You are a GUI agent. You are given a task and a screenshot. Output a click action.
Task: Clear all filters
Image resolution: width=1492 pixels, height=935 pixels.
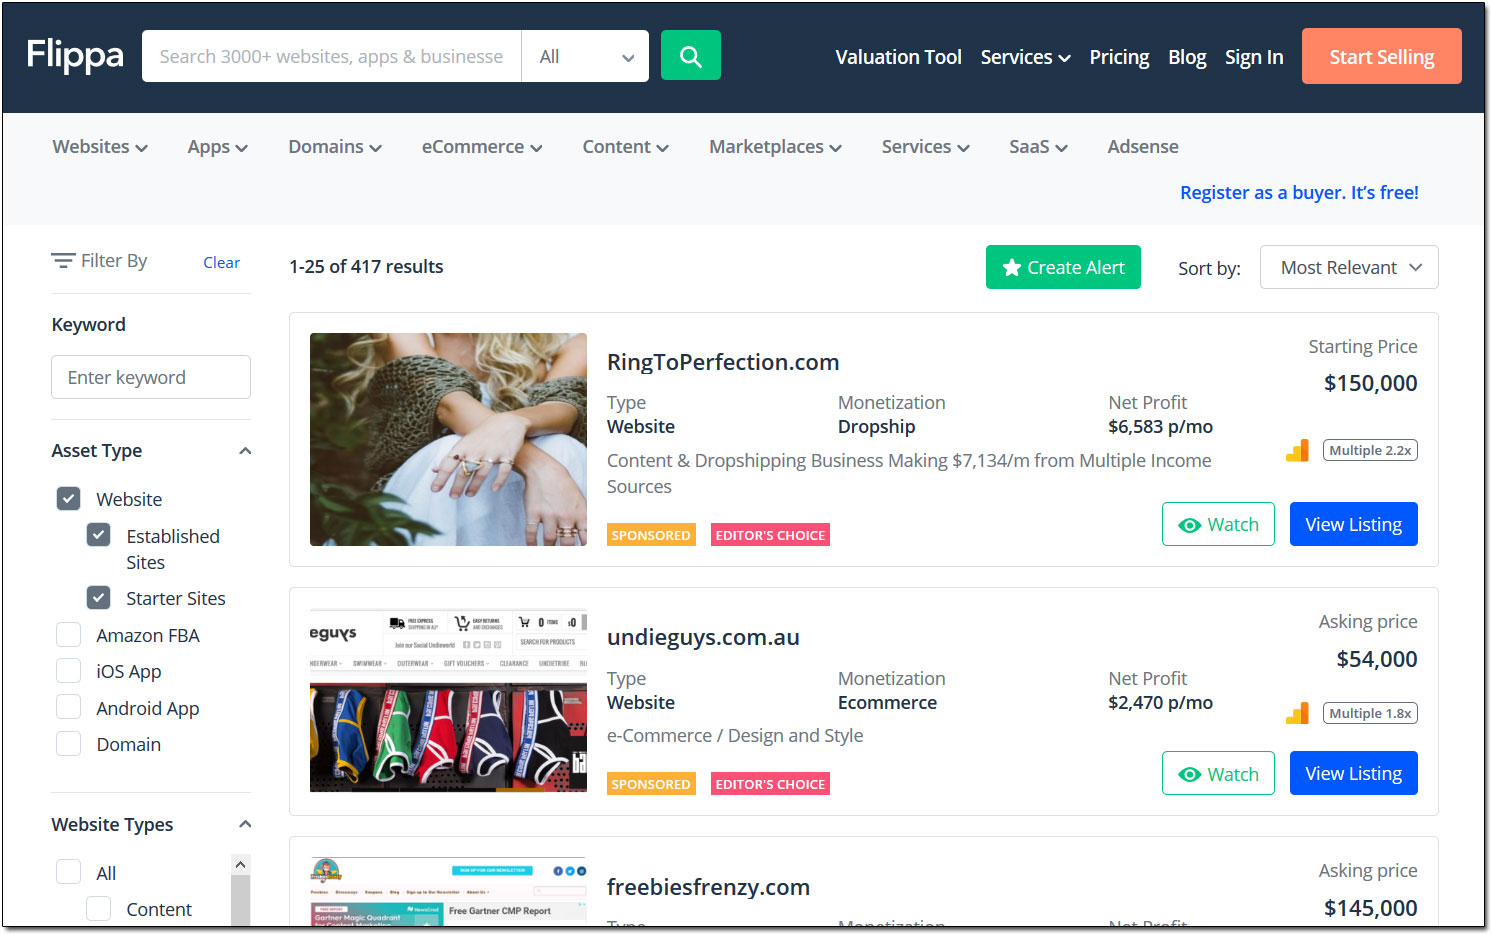[x=221, y=262]
